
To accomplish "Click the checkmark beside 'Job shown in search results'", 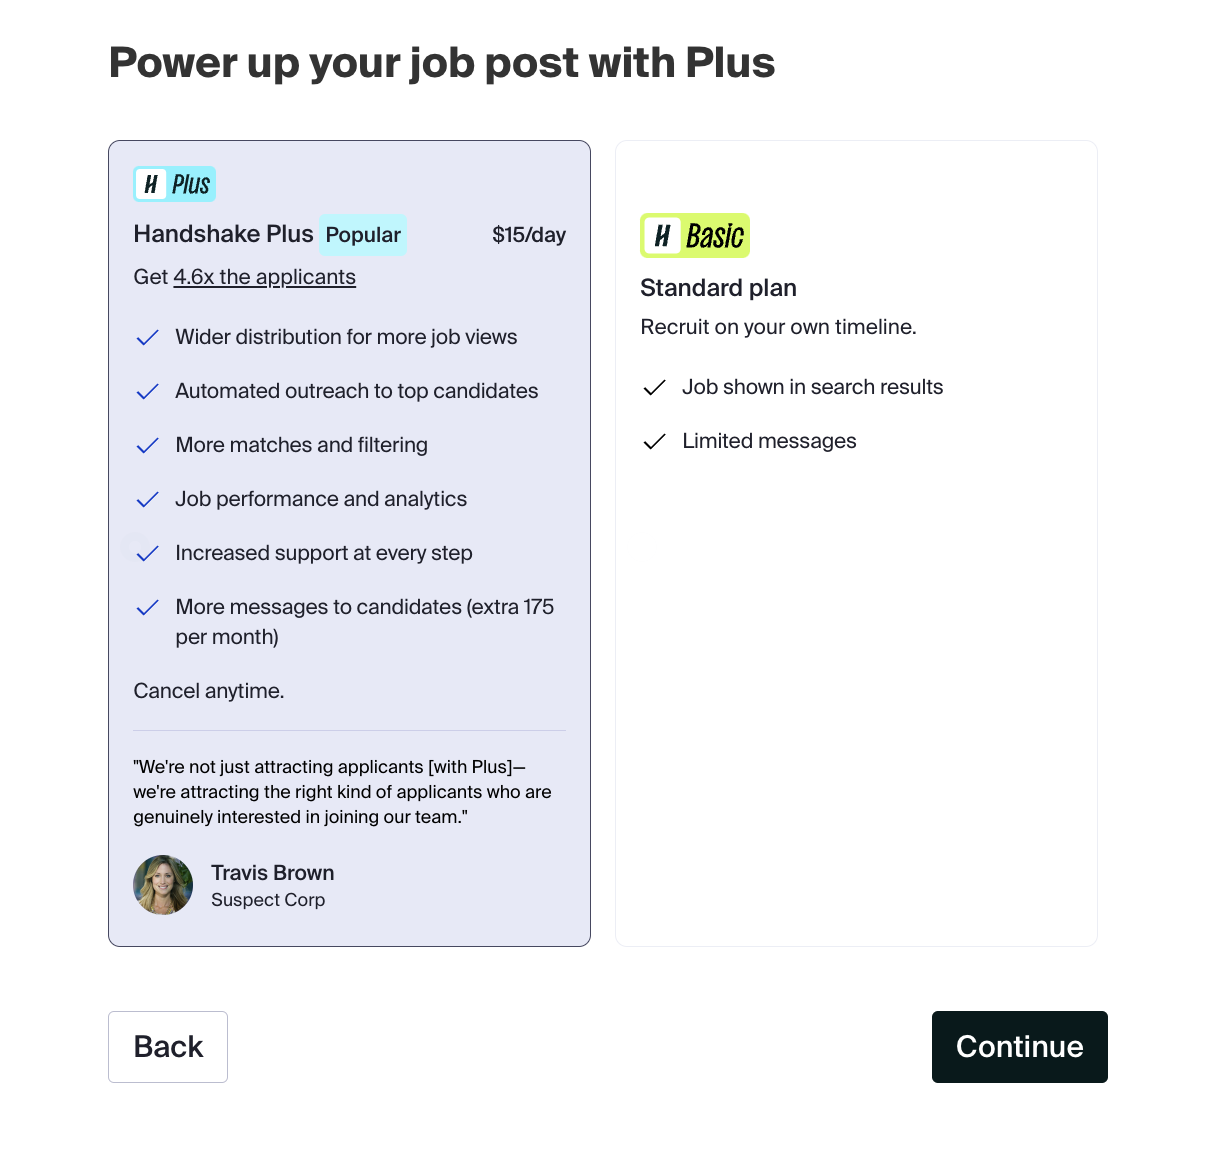I will 655,387.
